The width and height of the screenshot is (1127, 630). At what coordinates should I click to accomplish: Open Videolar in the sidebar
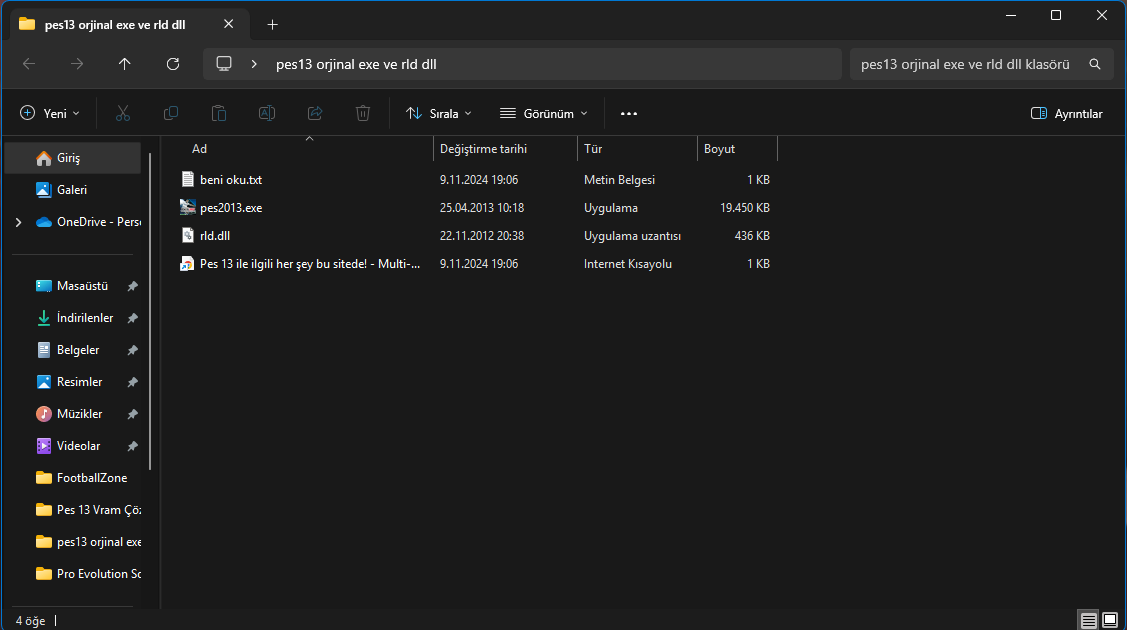point(73,446)
